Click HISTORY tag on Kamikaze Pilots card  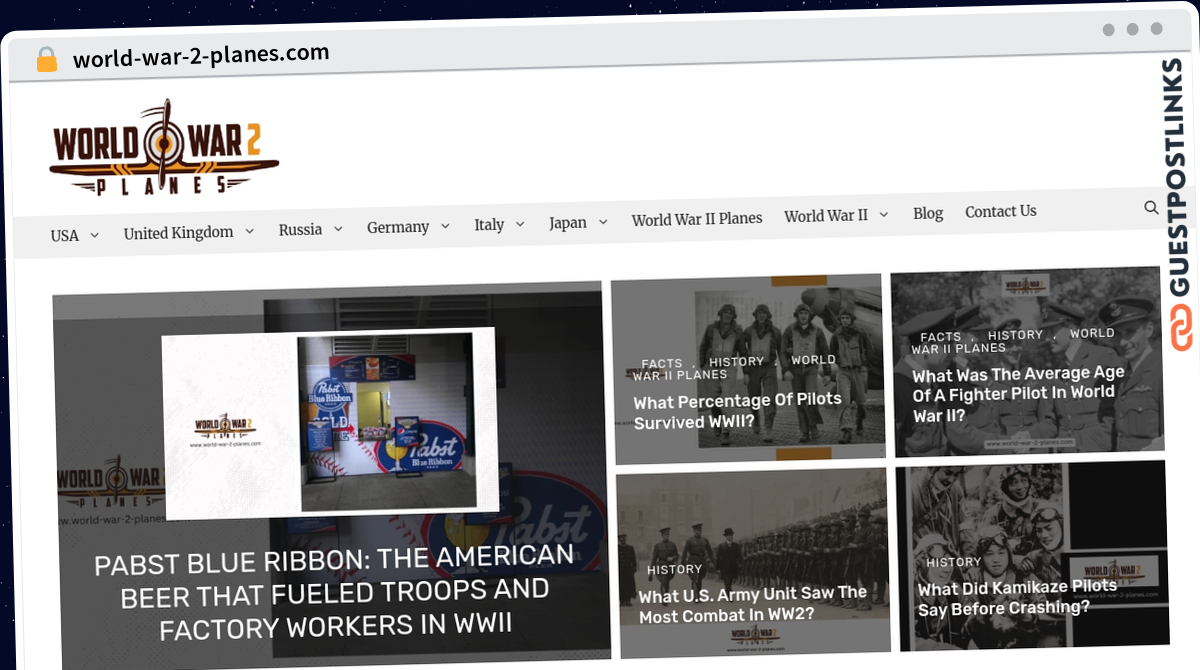(954, 562)
